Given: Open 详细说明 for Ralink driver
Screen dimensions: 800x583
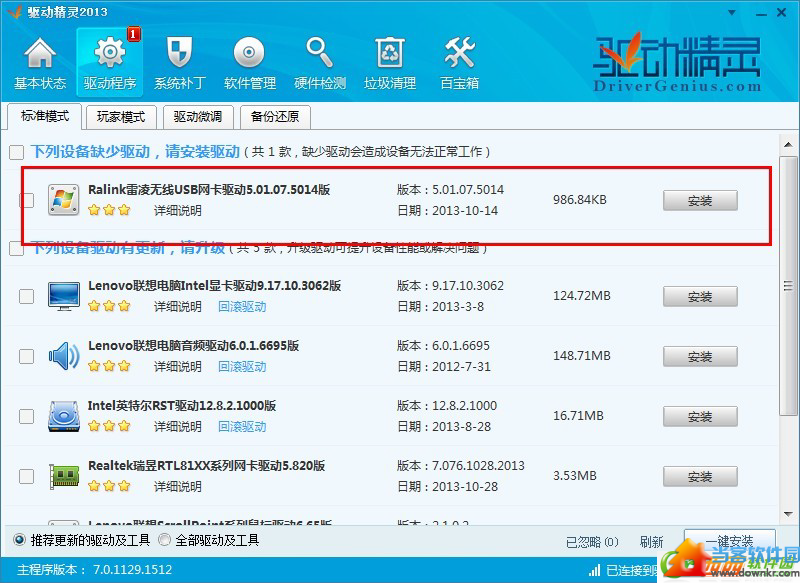Looking at the screenshot, I should (x=178, y=211).
